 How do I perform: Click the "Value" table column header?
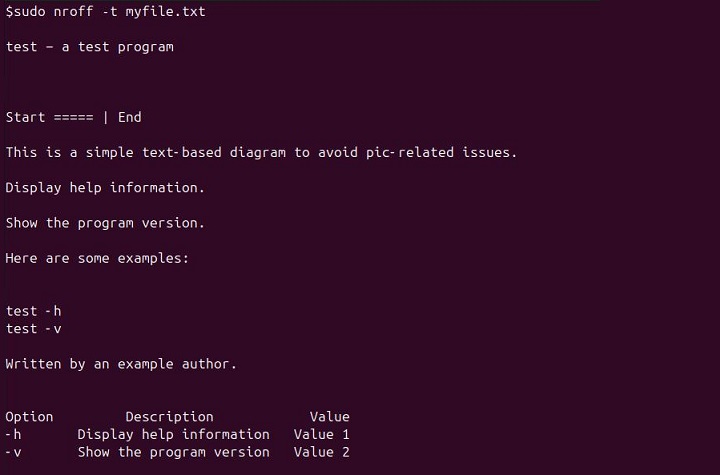[x=329, y=417]
